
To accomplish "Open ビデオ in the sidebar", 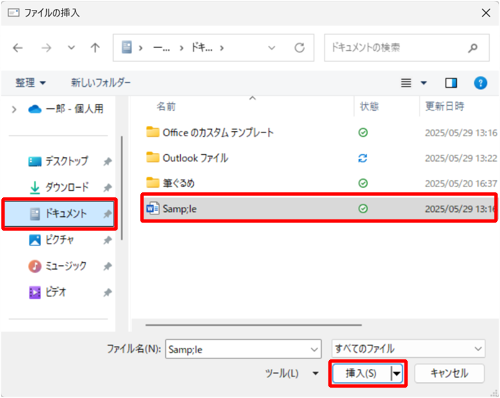I will pos(48,292).
